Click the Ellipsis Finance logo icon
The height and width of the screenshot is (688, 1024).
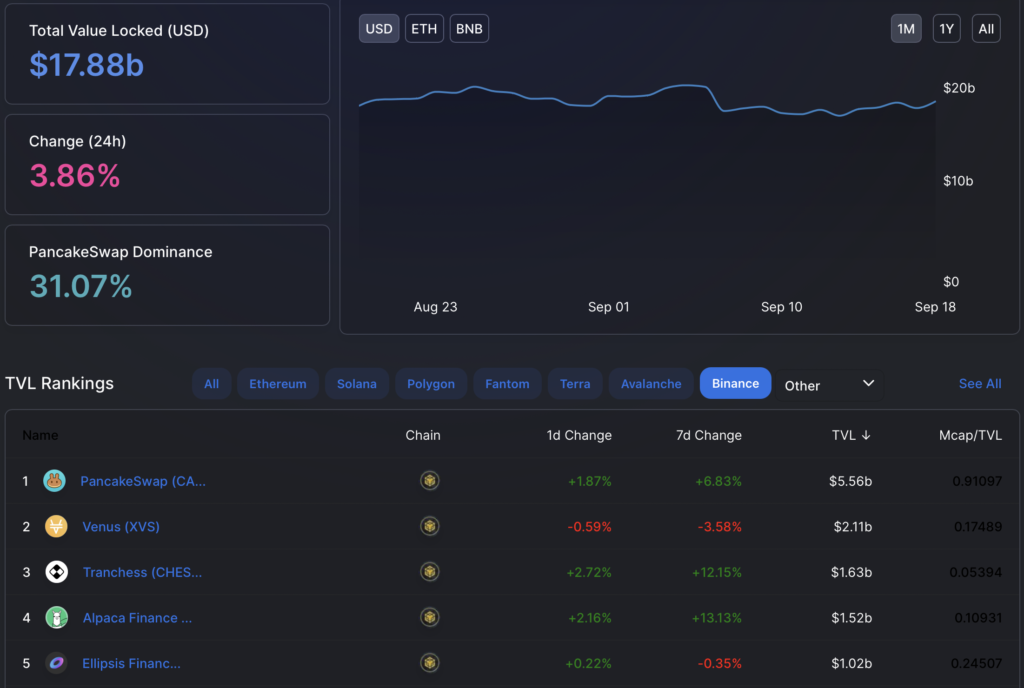[x=56, y=663]
